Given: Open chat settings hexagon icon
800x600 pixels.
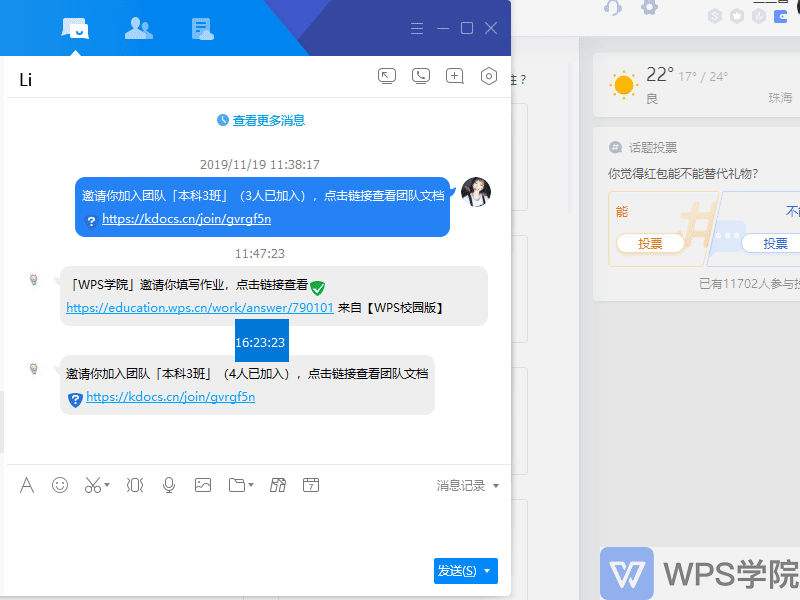Looking at the screenshot, I should (x=489, y=77).
